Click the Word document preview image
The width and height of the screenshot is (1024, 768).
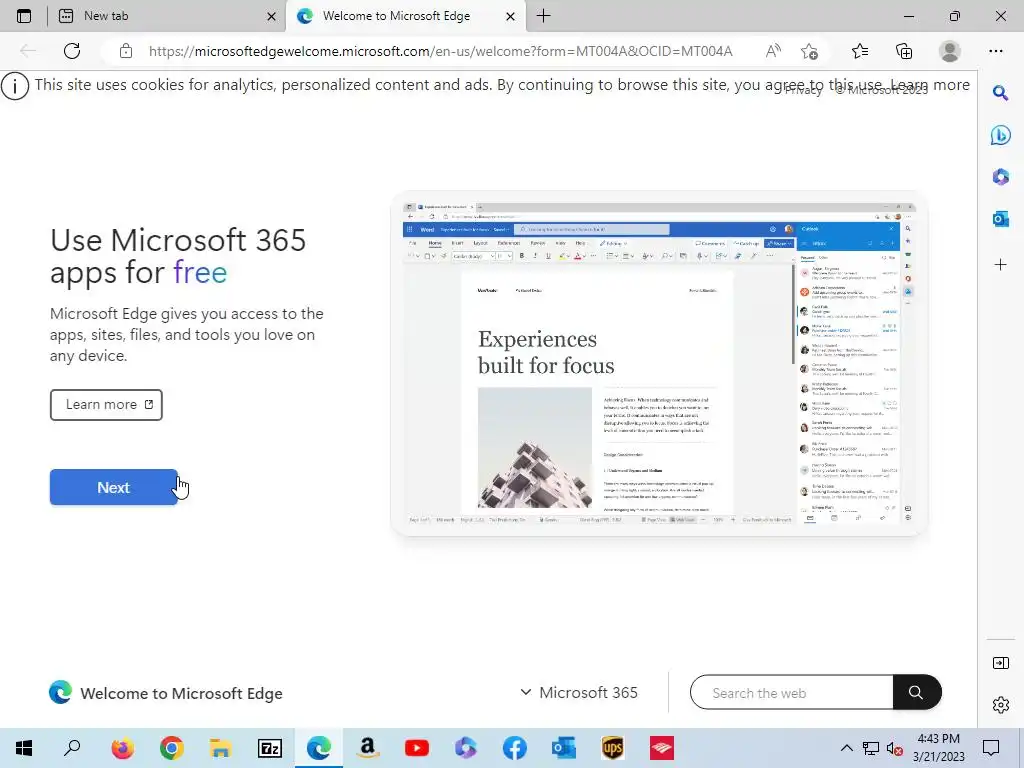pyautogui.click(x=660, y=364)
